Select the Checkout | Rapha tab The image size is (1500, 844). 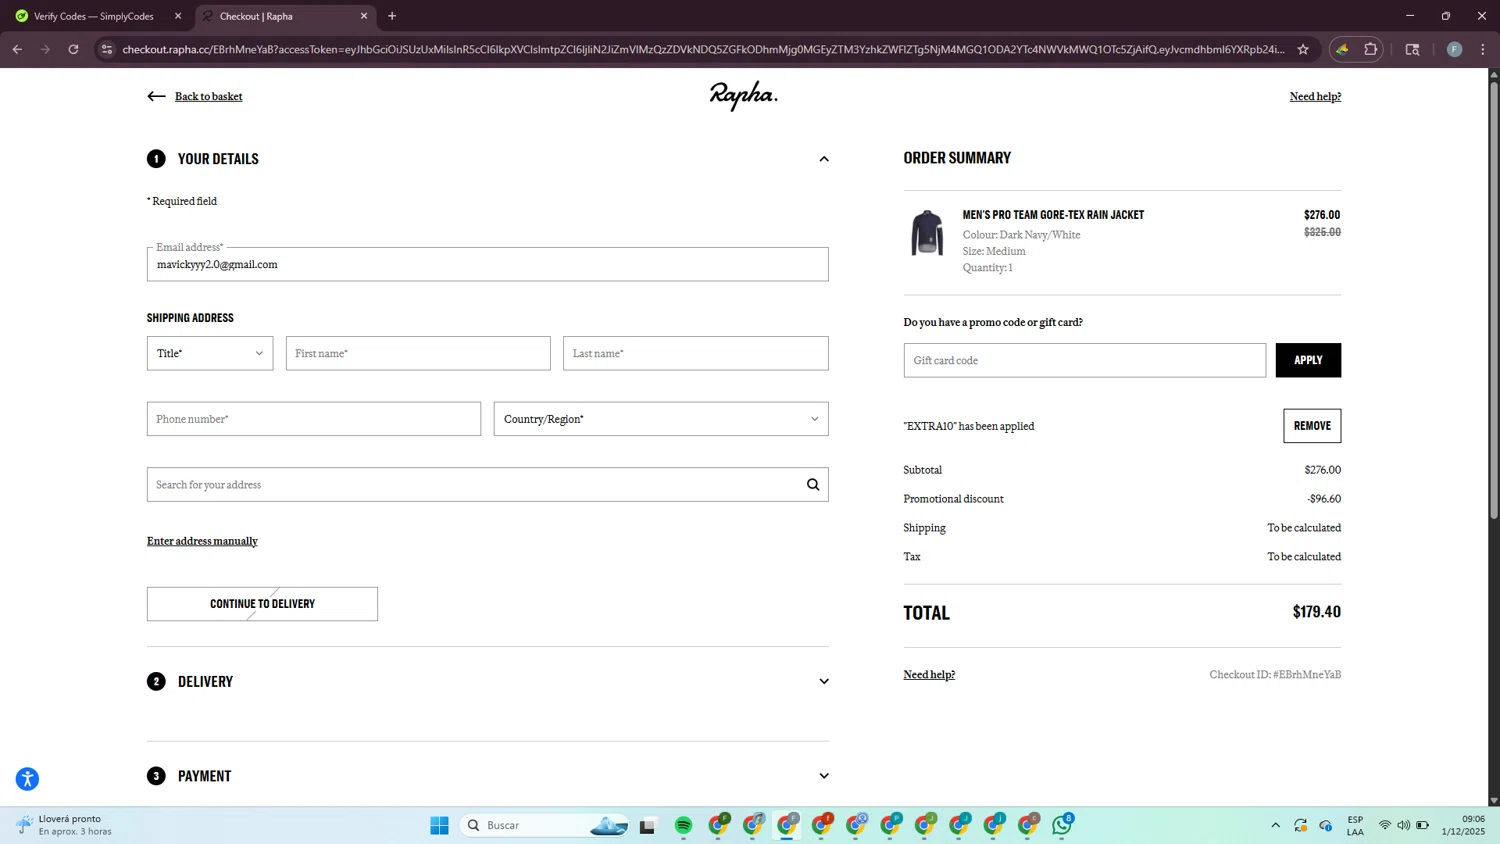(284, 16)
